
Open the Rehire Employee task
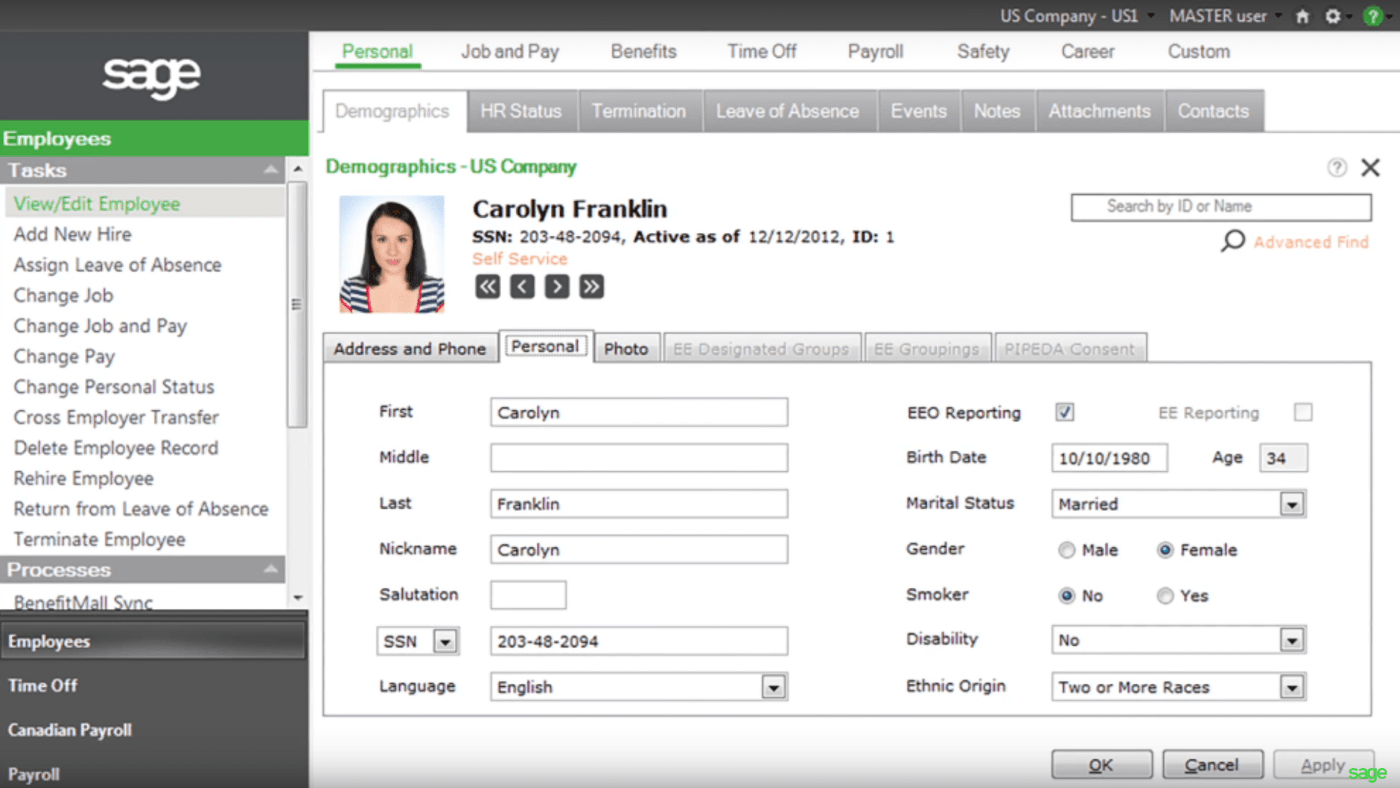pos(84,478)
